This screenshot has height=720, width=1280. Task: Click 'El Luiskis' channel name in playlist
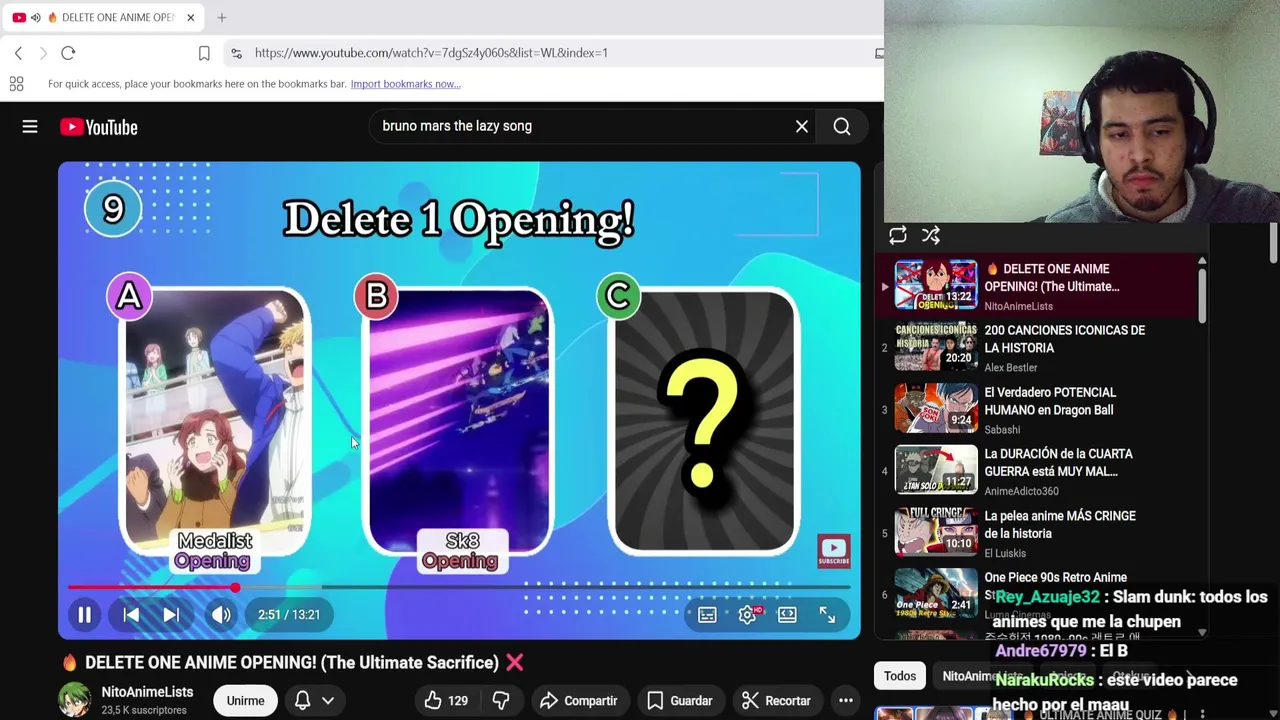1007,553
